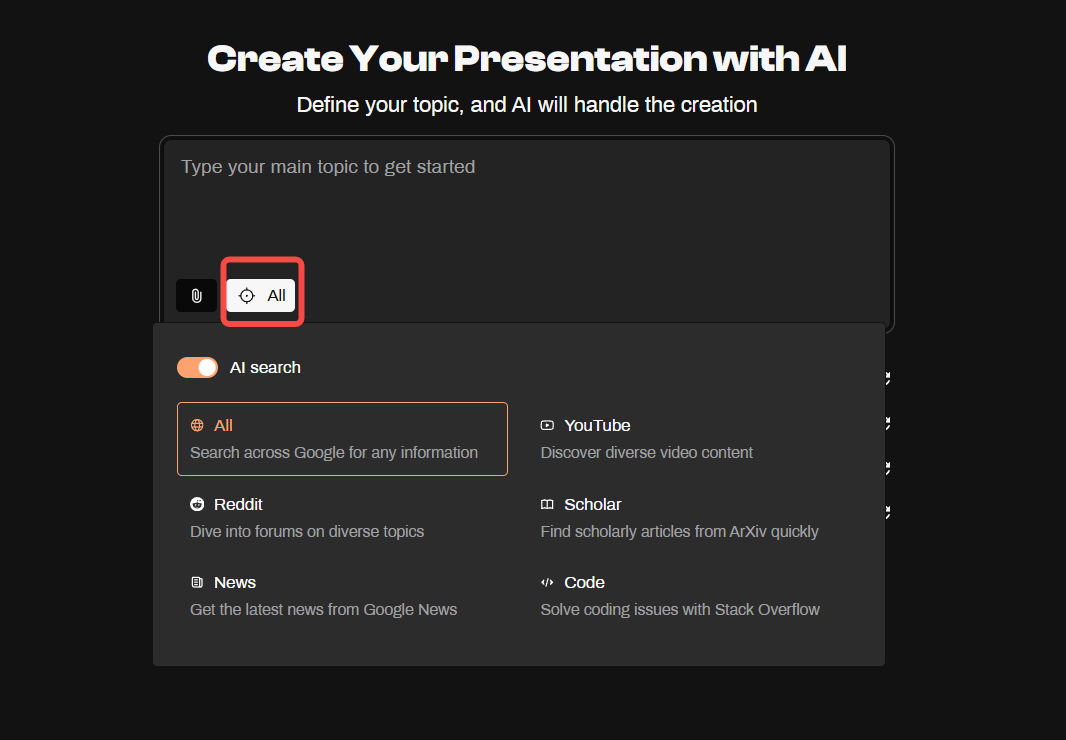Click the Reddit alien icon
Viewport: 1066px width, 740px height.
(x=197, y=504)
